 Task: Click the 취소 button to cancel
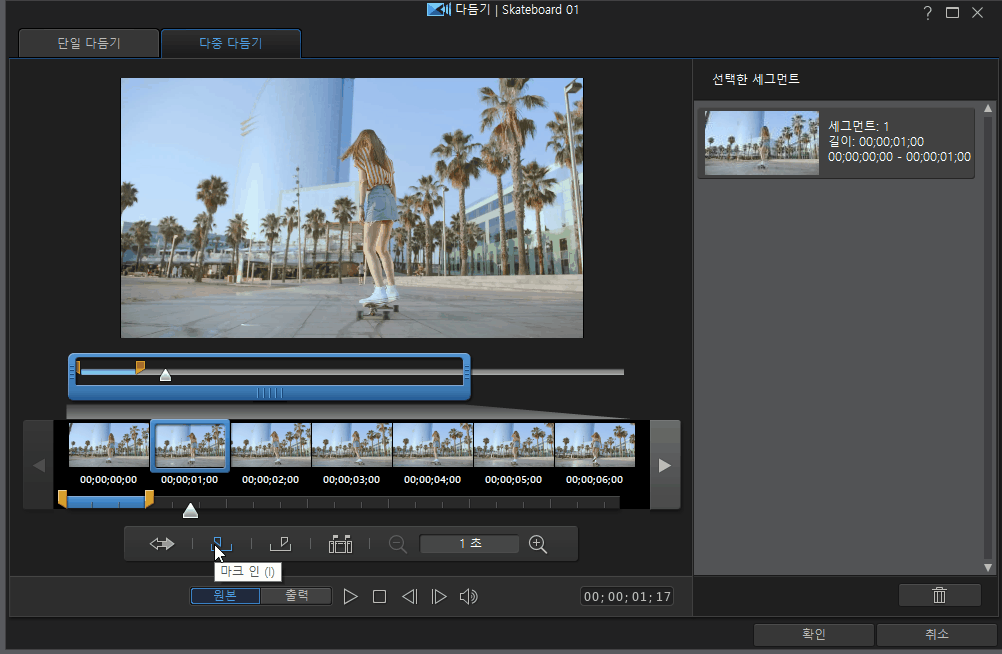[936, 634]
